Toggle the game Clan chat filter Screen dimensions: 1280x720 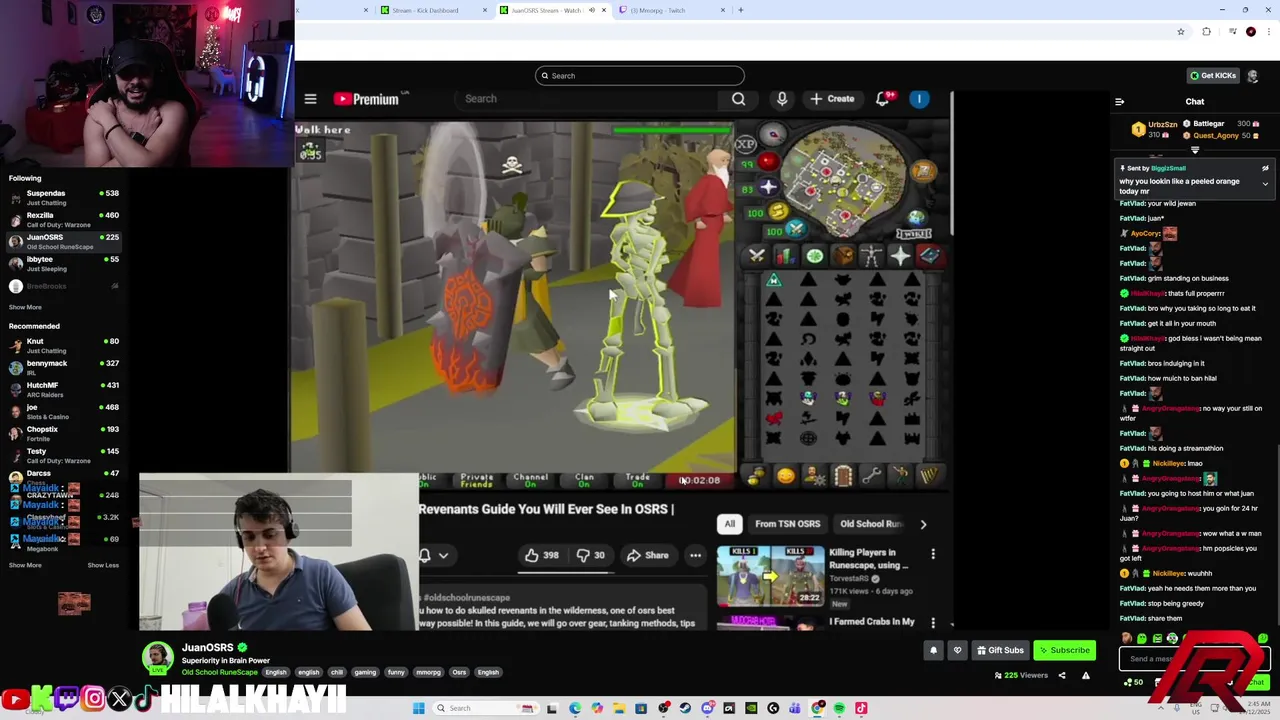pyautogui.click(x=584, y=480)
